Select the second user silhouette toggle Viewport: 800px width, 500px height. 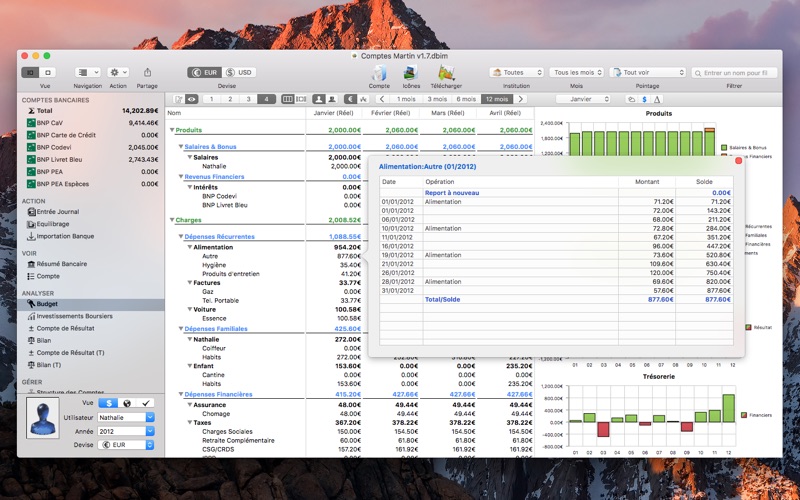pyautogui.click(x=332, y=99)
